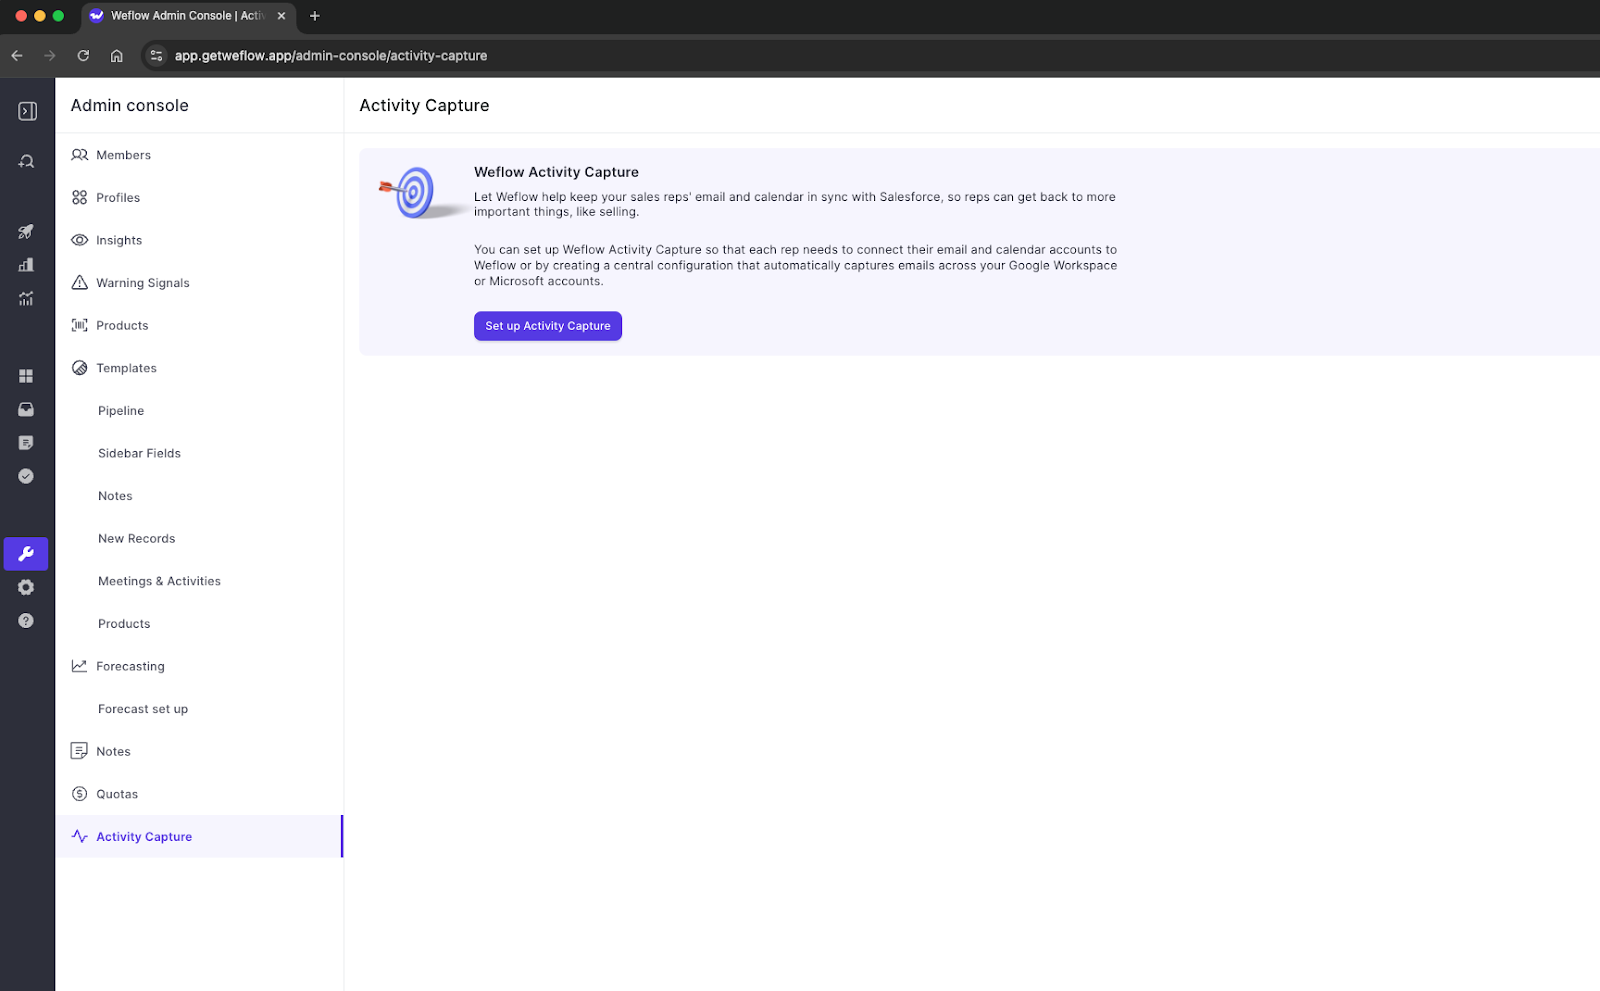Image resolution: width=1600 pixels, height=991 pixels.
Task: Open Profiles in admin console menu
Action: point(199,197)
